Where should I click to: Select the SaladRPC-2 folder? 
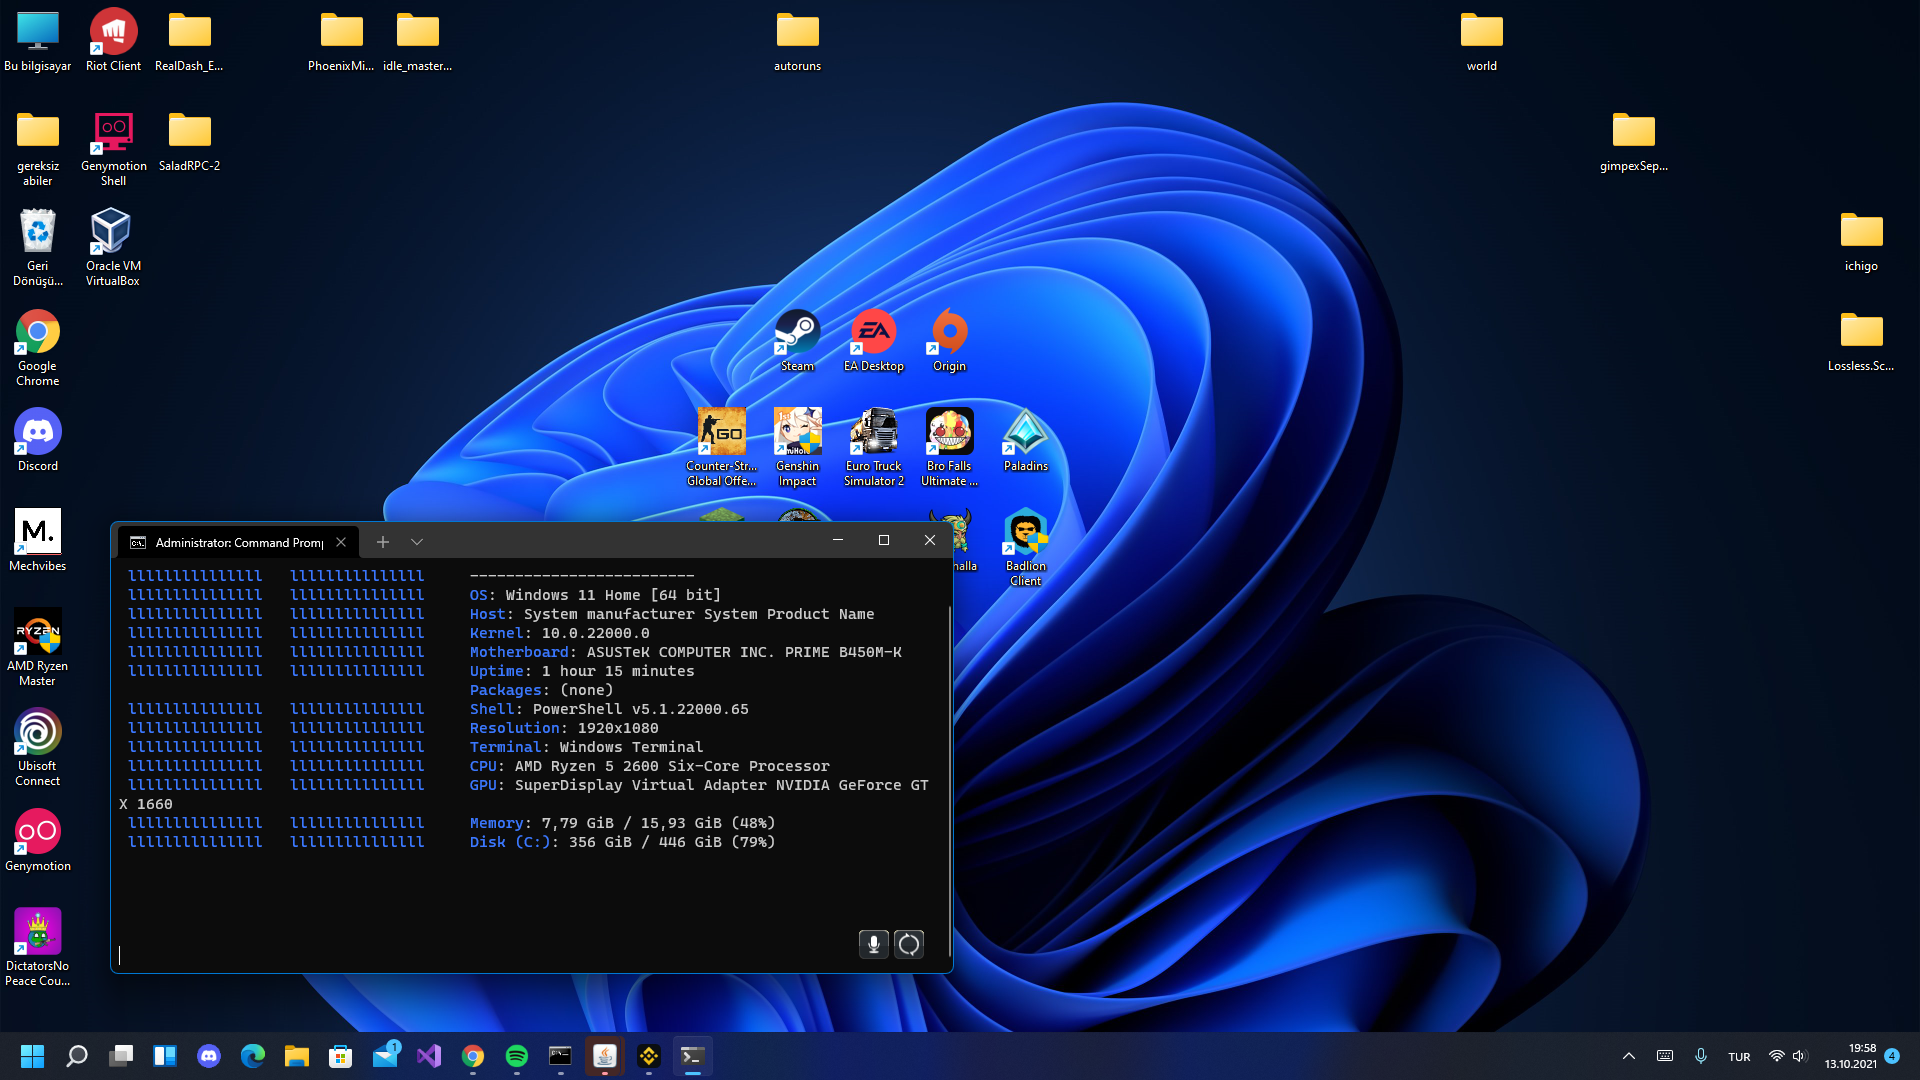tap(189, 140)
